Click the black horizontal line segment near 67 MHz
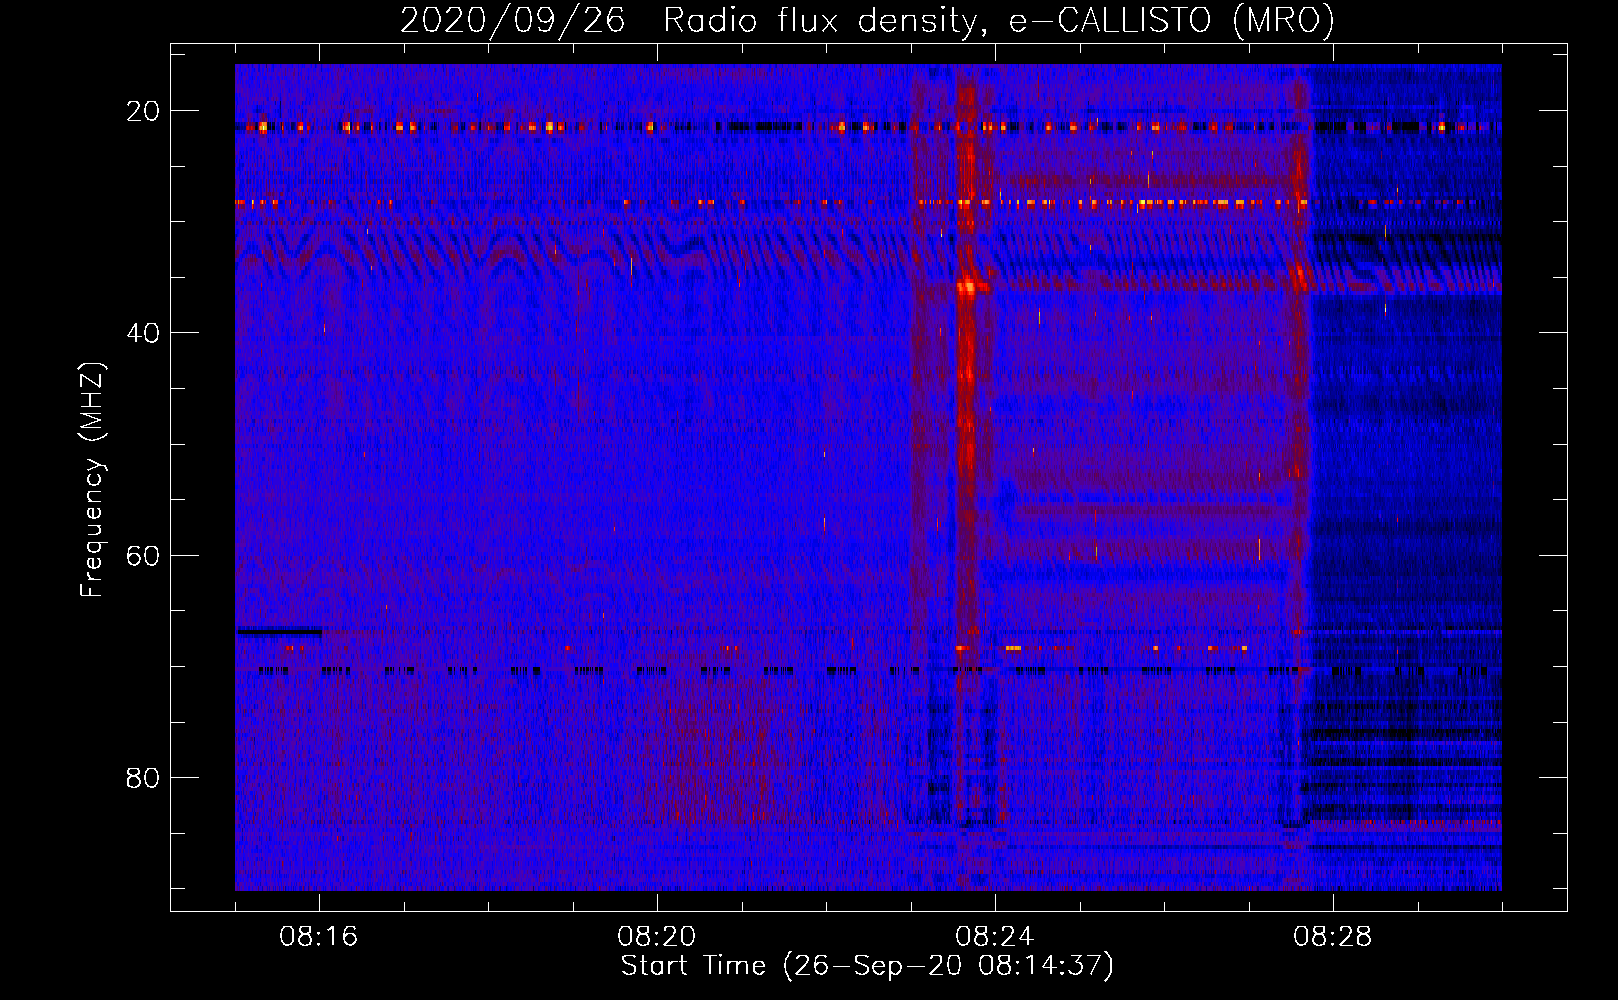 pos(279,631)
